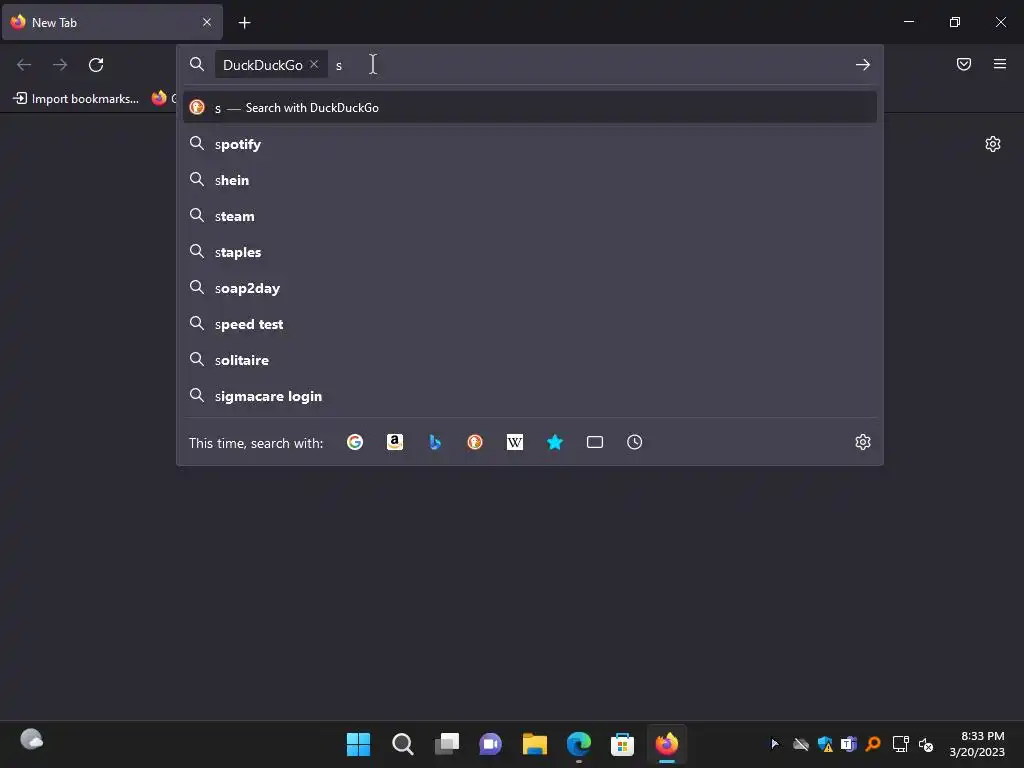Screen dimensions: 1024x768
Task: Choose the sigmacare login suggestion
Action: [x=530, y=396]
